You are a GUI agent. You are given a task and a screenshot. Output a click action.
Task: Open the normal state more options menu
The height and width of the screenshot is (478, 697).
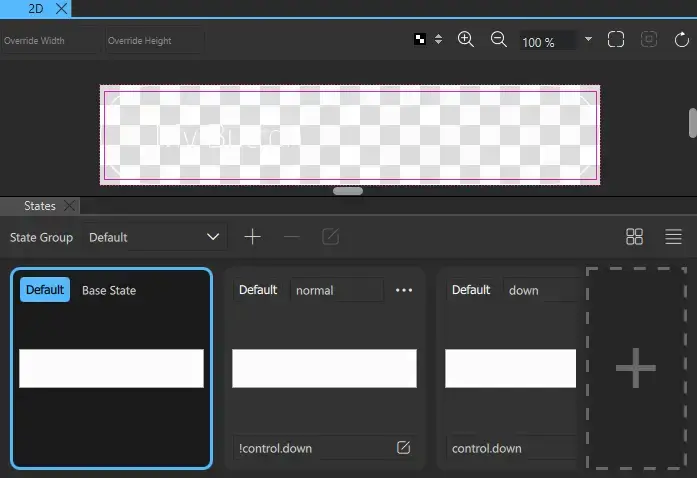click(404, 290)
